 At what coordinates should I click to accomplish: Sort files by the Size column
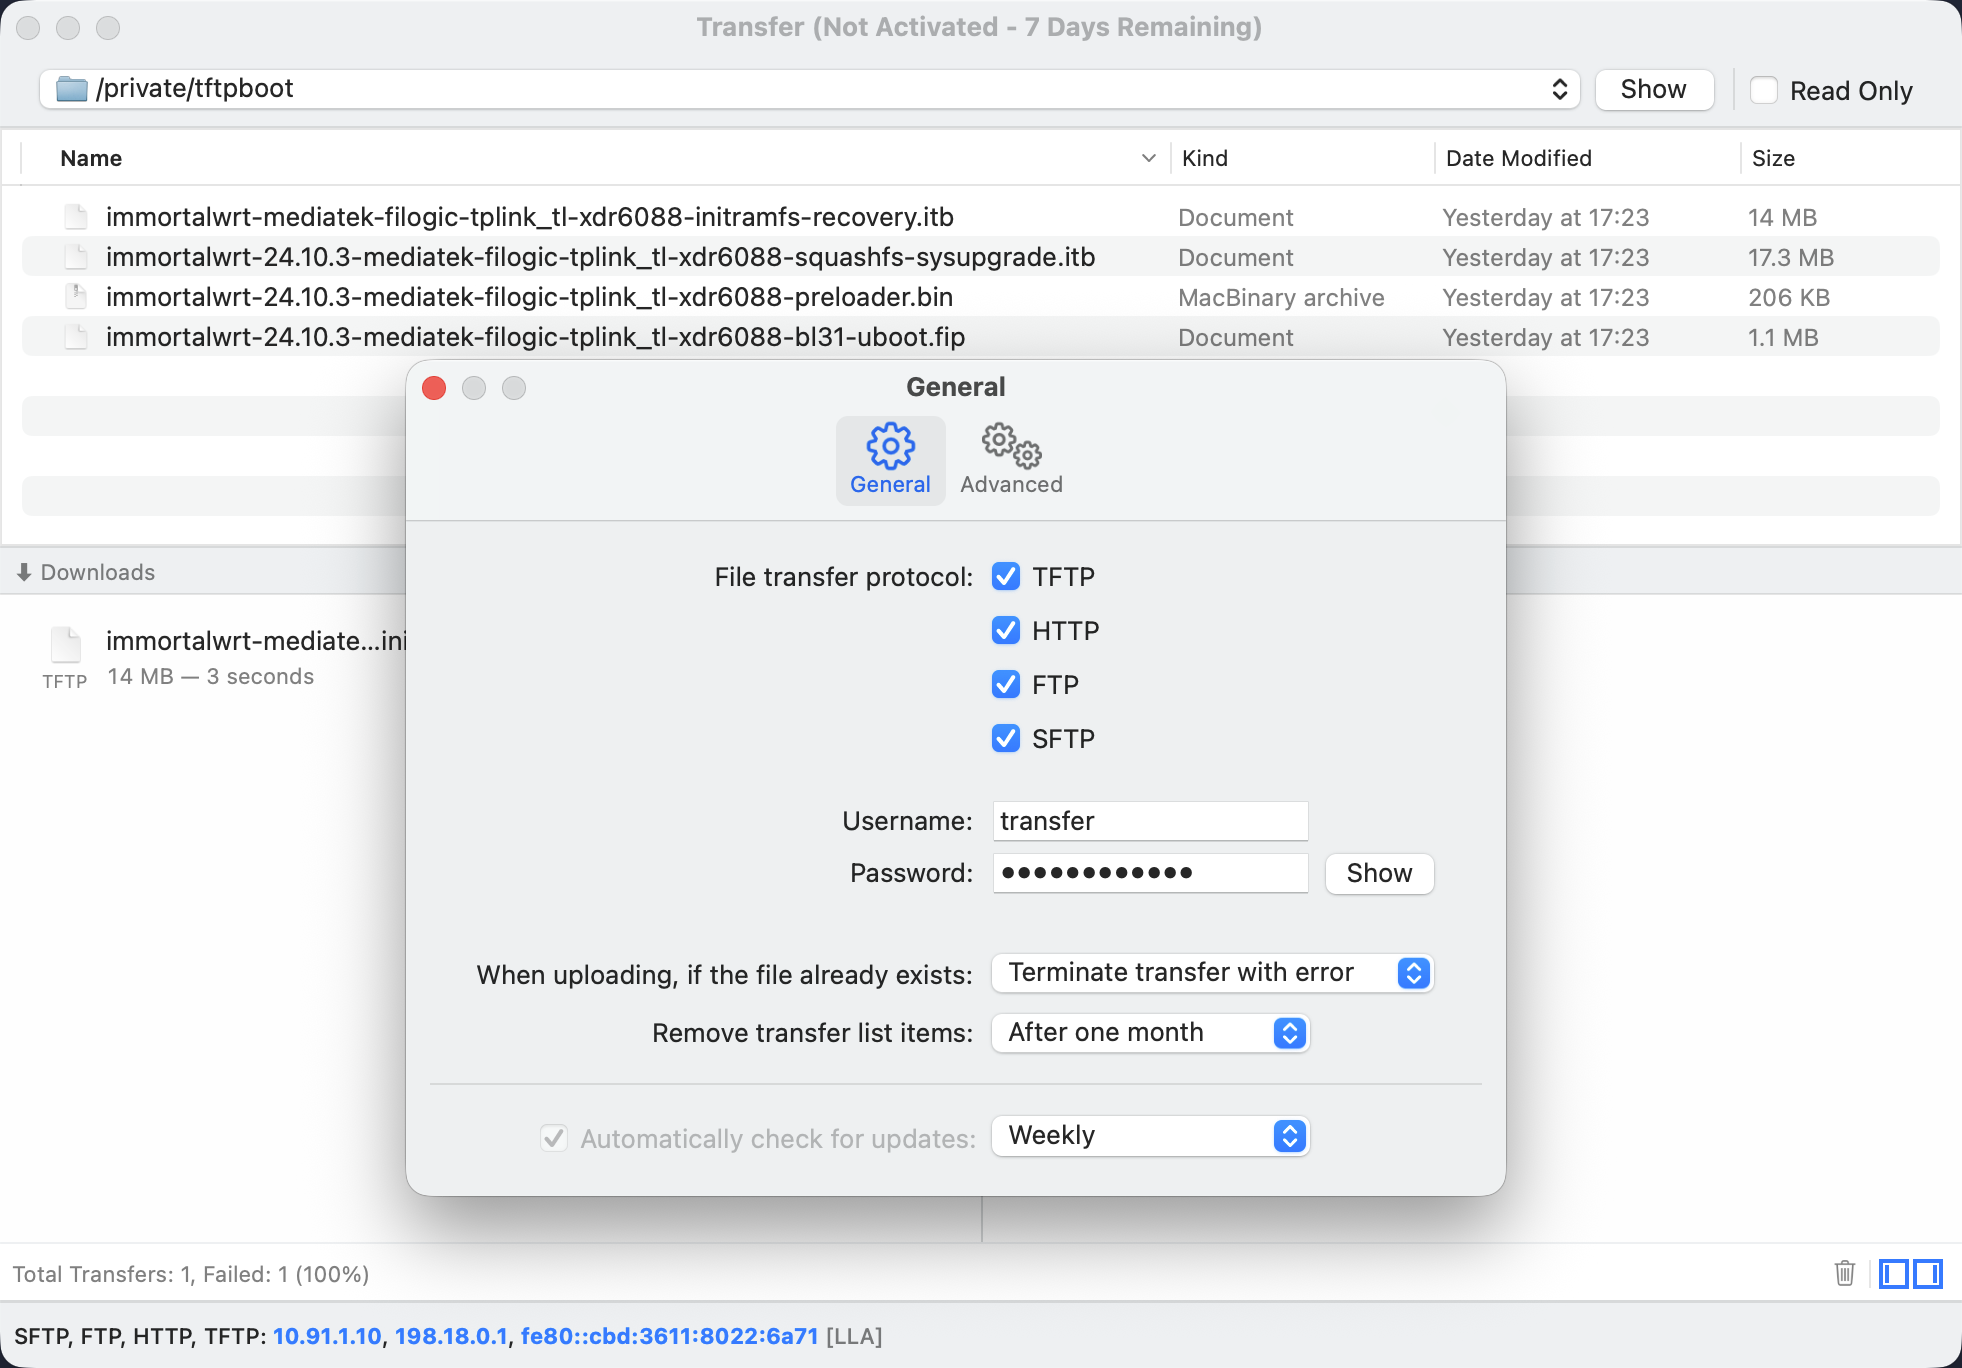pyautogui.click(x=1773, y=158)
